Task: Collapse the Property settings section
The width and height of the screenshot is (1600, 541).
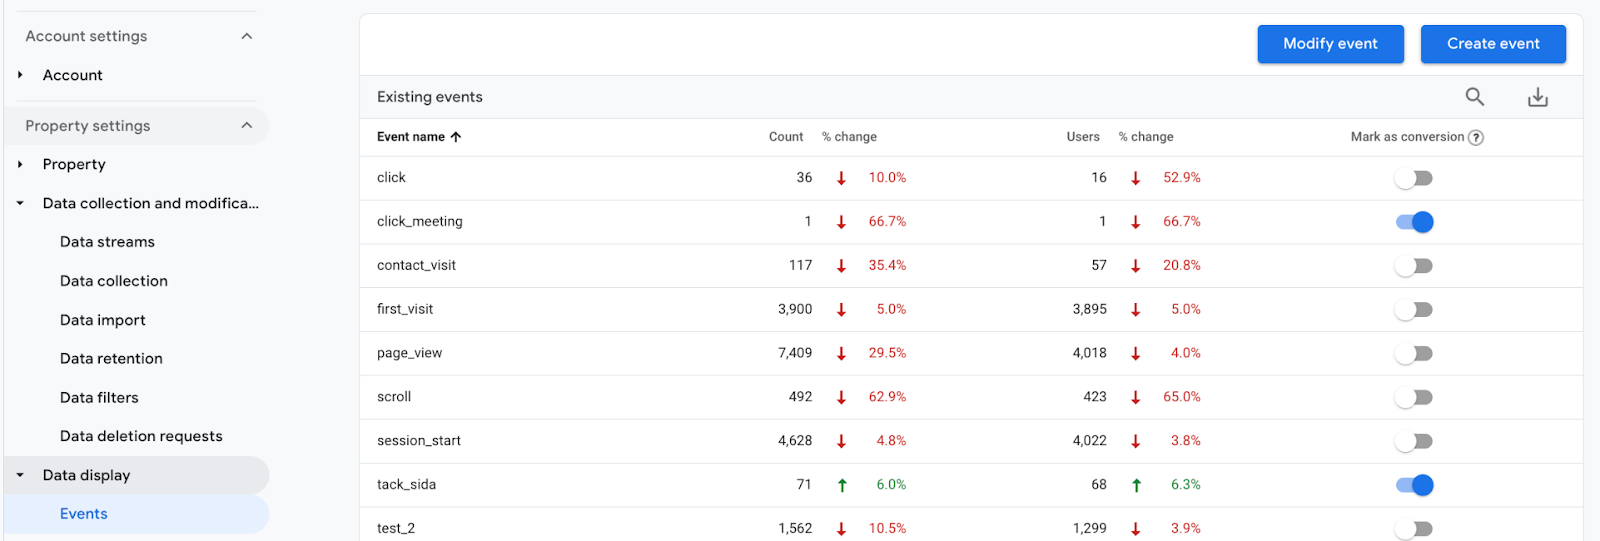Action: tap(247, 126)
